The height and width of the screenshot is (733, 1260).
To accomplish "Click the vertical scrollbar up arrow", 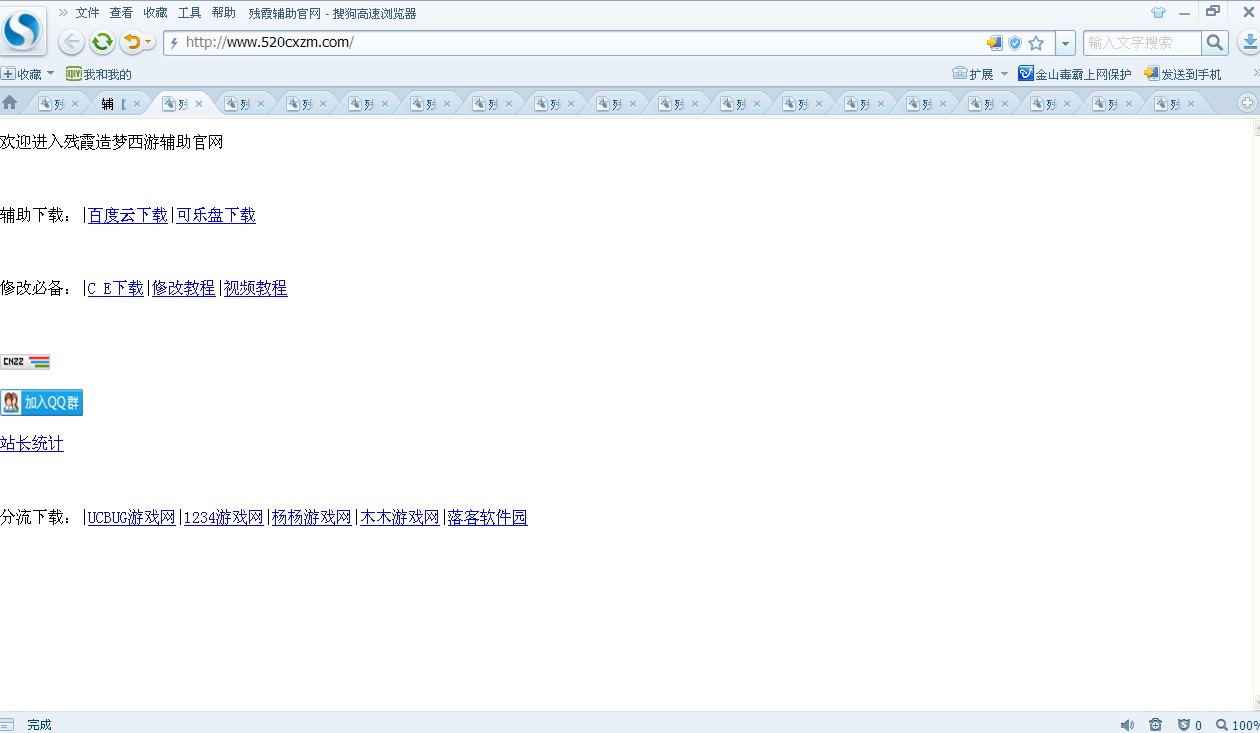I will point(1257,126).
